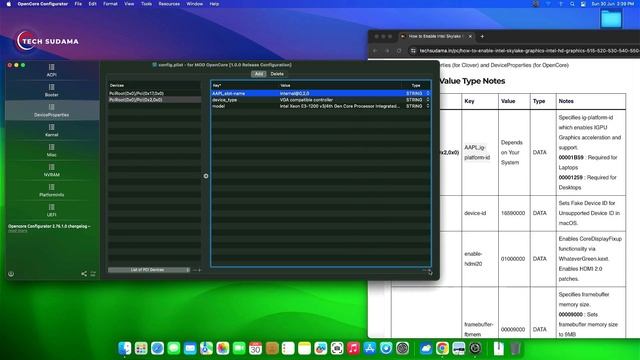The width and height of the screenshot is (640, 360).
Task: Select device PciRoot(0x0)/Pci(0x2,0x0)
Action: (154, 100)
